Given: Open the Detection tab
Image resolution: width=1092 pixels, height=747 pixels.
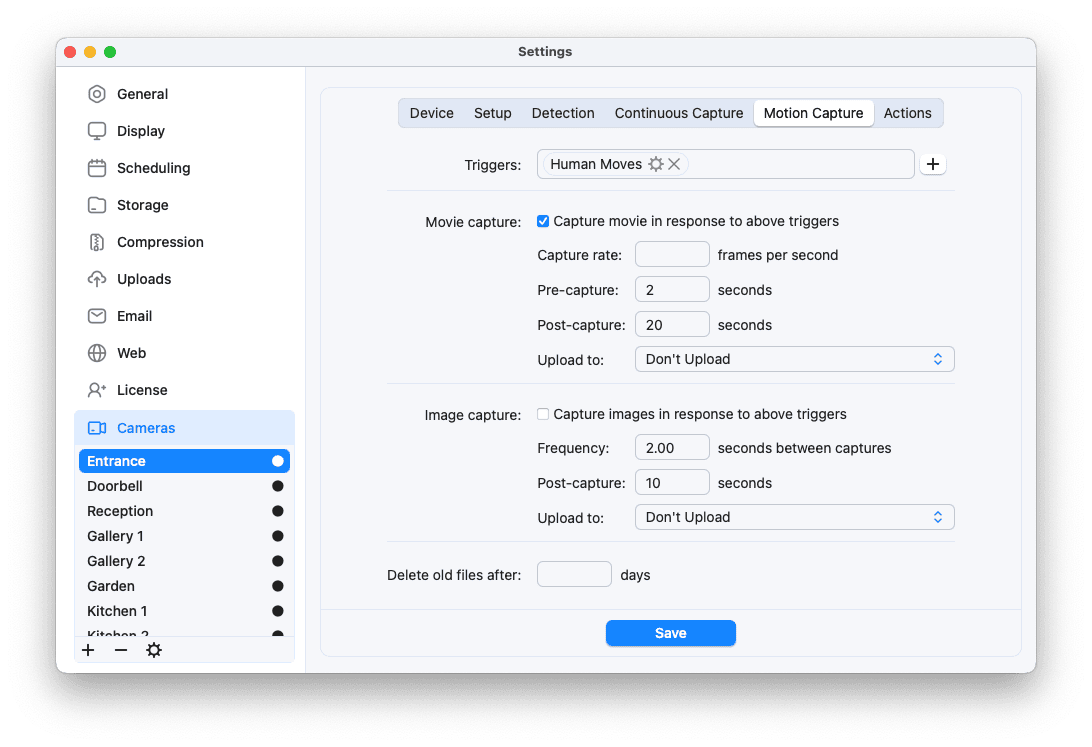Looking at the screenshot, I should pos(563,113).
